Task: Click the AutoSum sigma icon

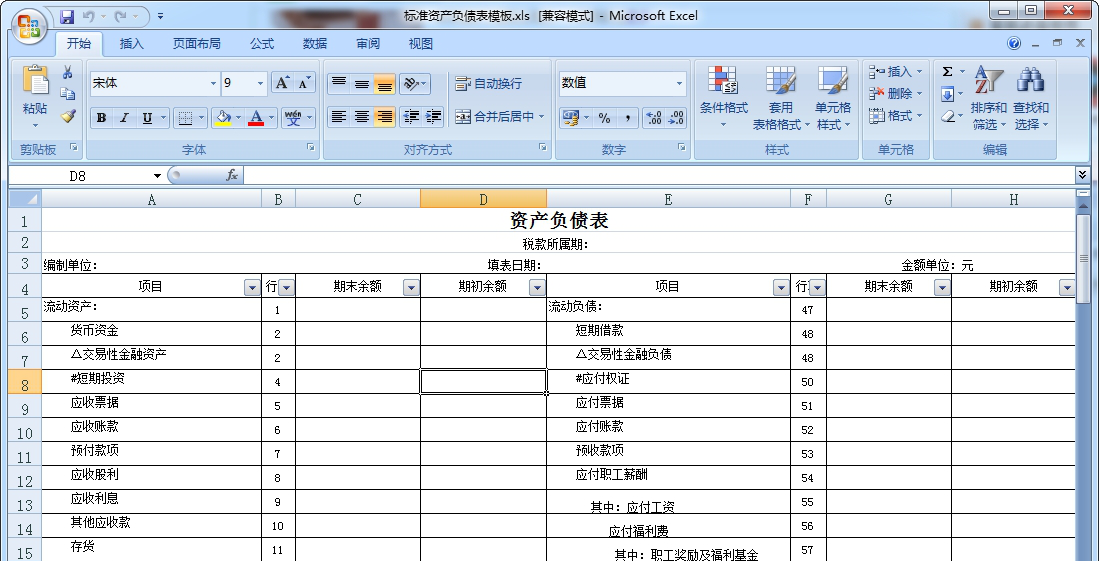Action: 948,71
